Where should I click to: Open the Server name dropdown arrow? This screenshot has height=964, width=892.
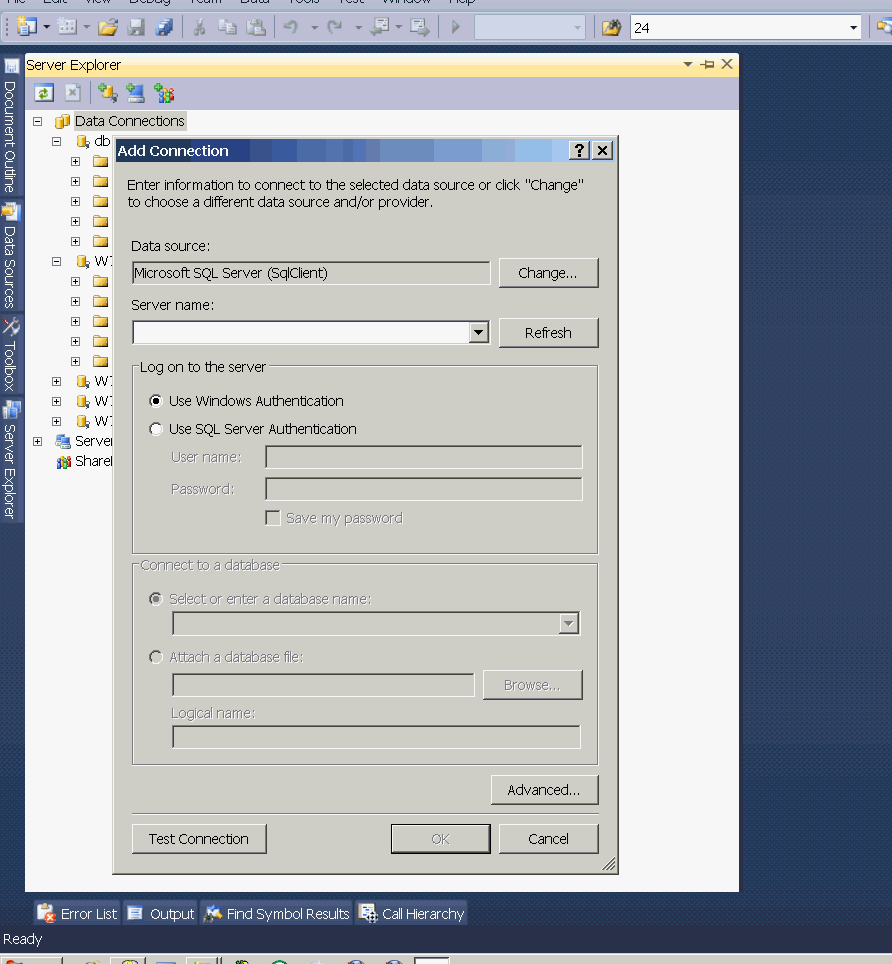(478, 333)
